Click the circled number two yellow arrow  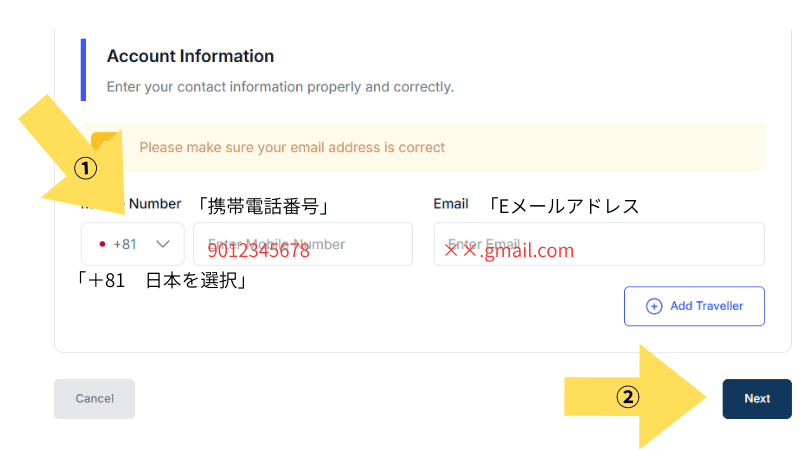(x=635, y=396)
